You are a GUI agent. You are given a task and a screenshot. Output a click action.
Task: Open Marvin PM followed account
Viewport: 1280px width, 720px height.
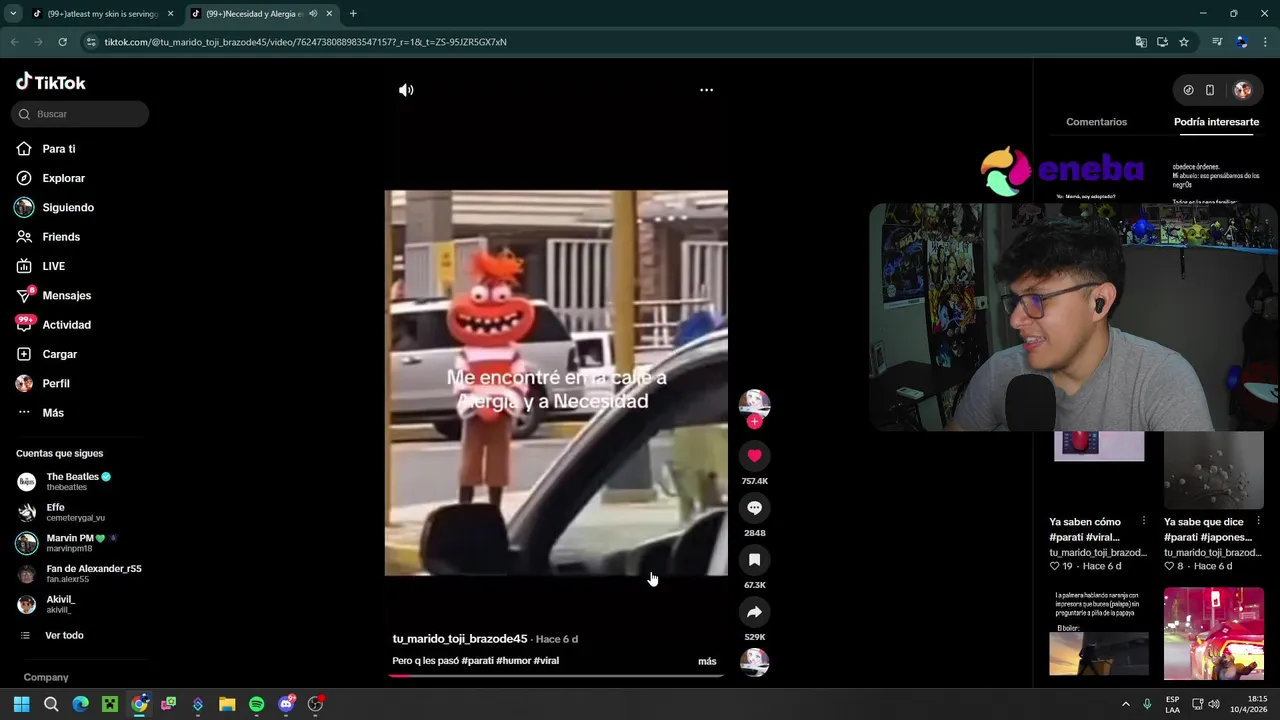[x=78, y=543]
